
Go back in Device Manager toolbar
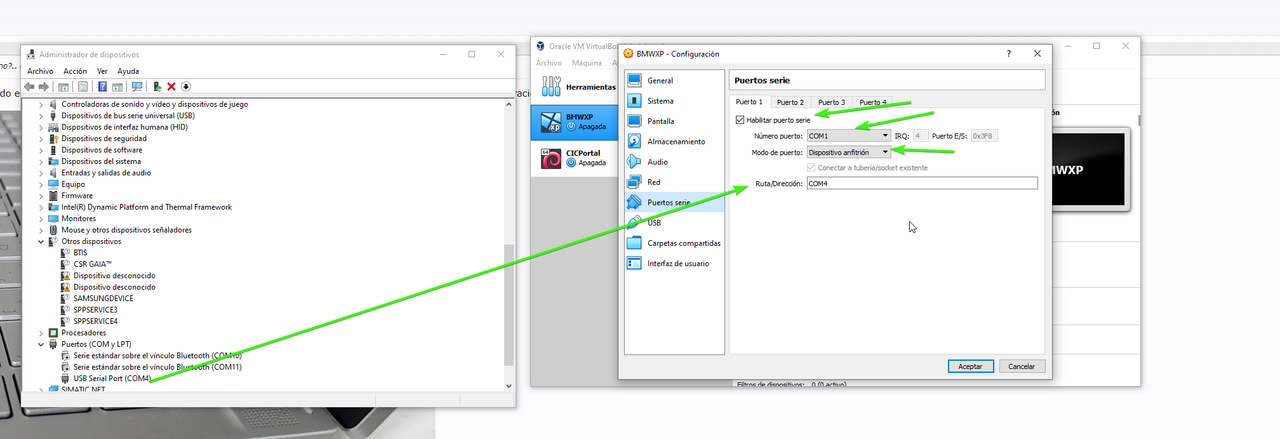coord(31,87)
